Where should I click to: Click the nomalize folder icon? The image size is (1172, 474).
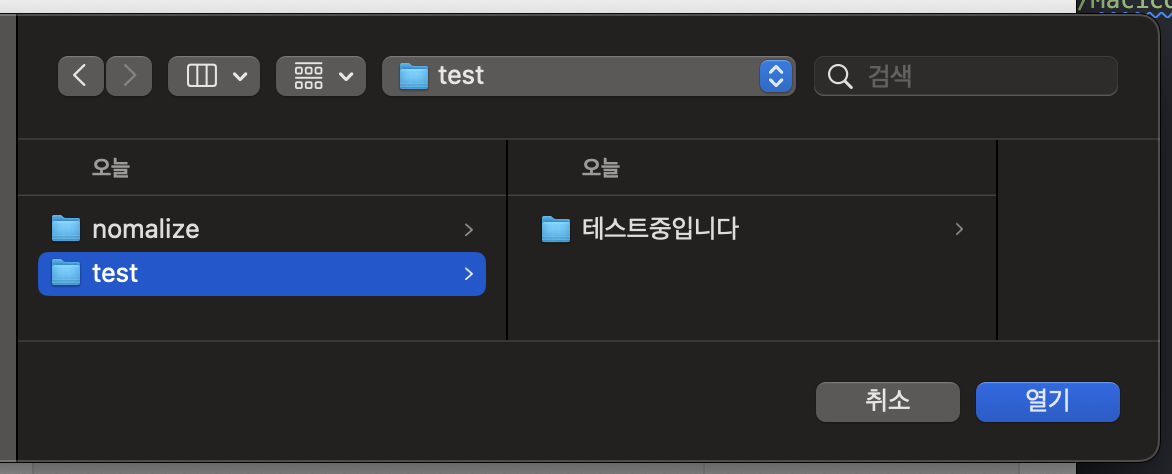click(x=66, y=229)
